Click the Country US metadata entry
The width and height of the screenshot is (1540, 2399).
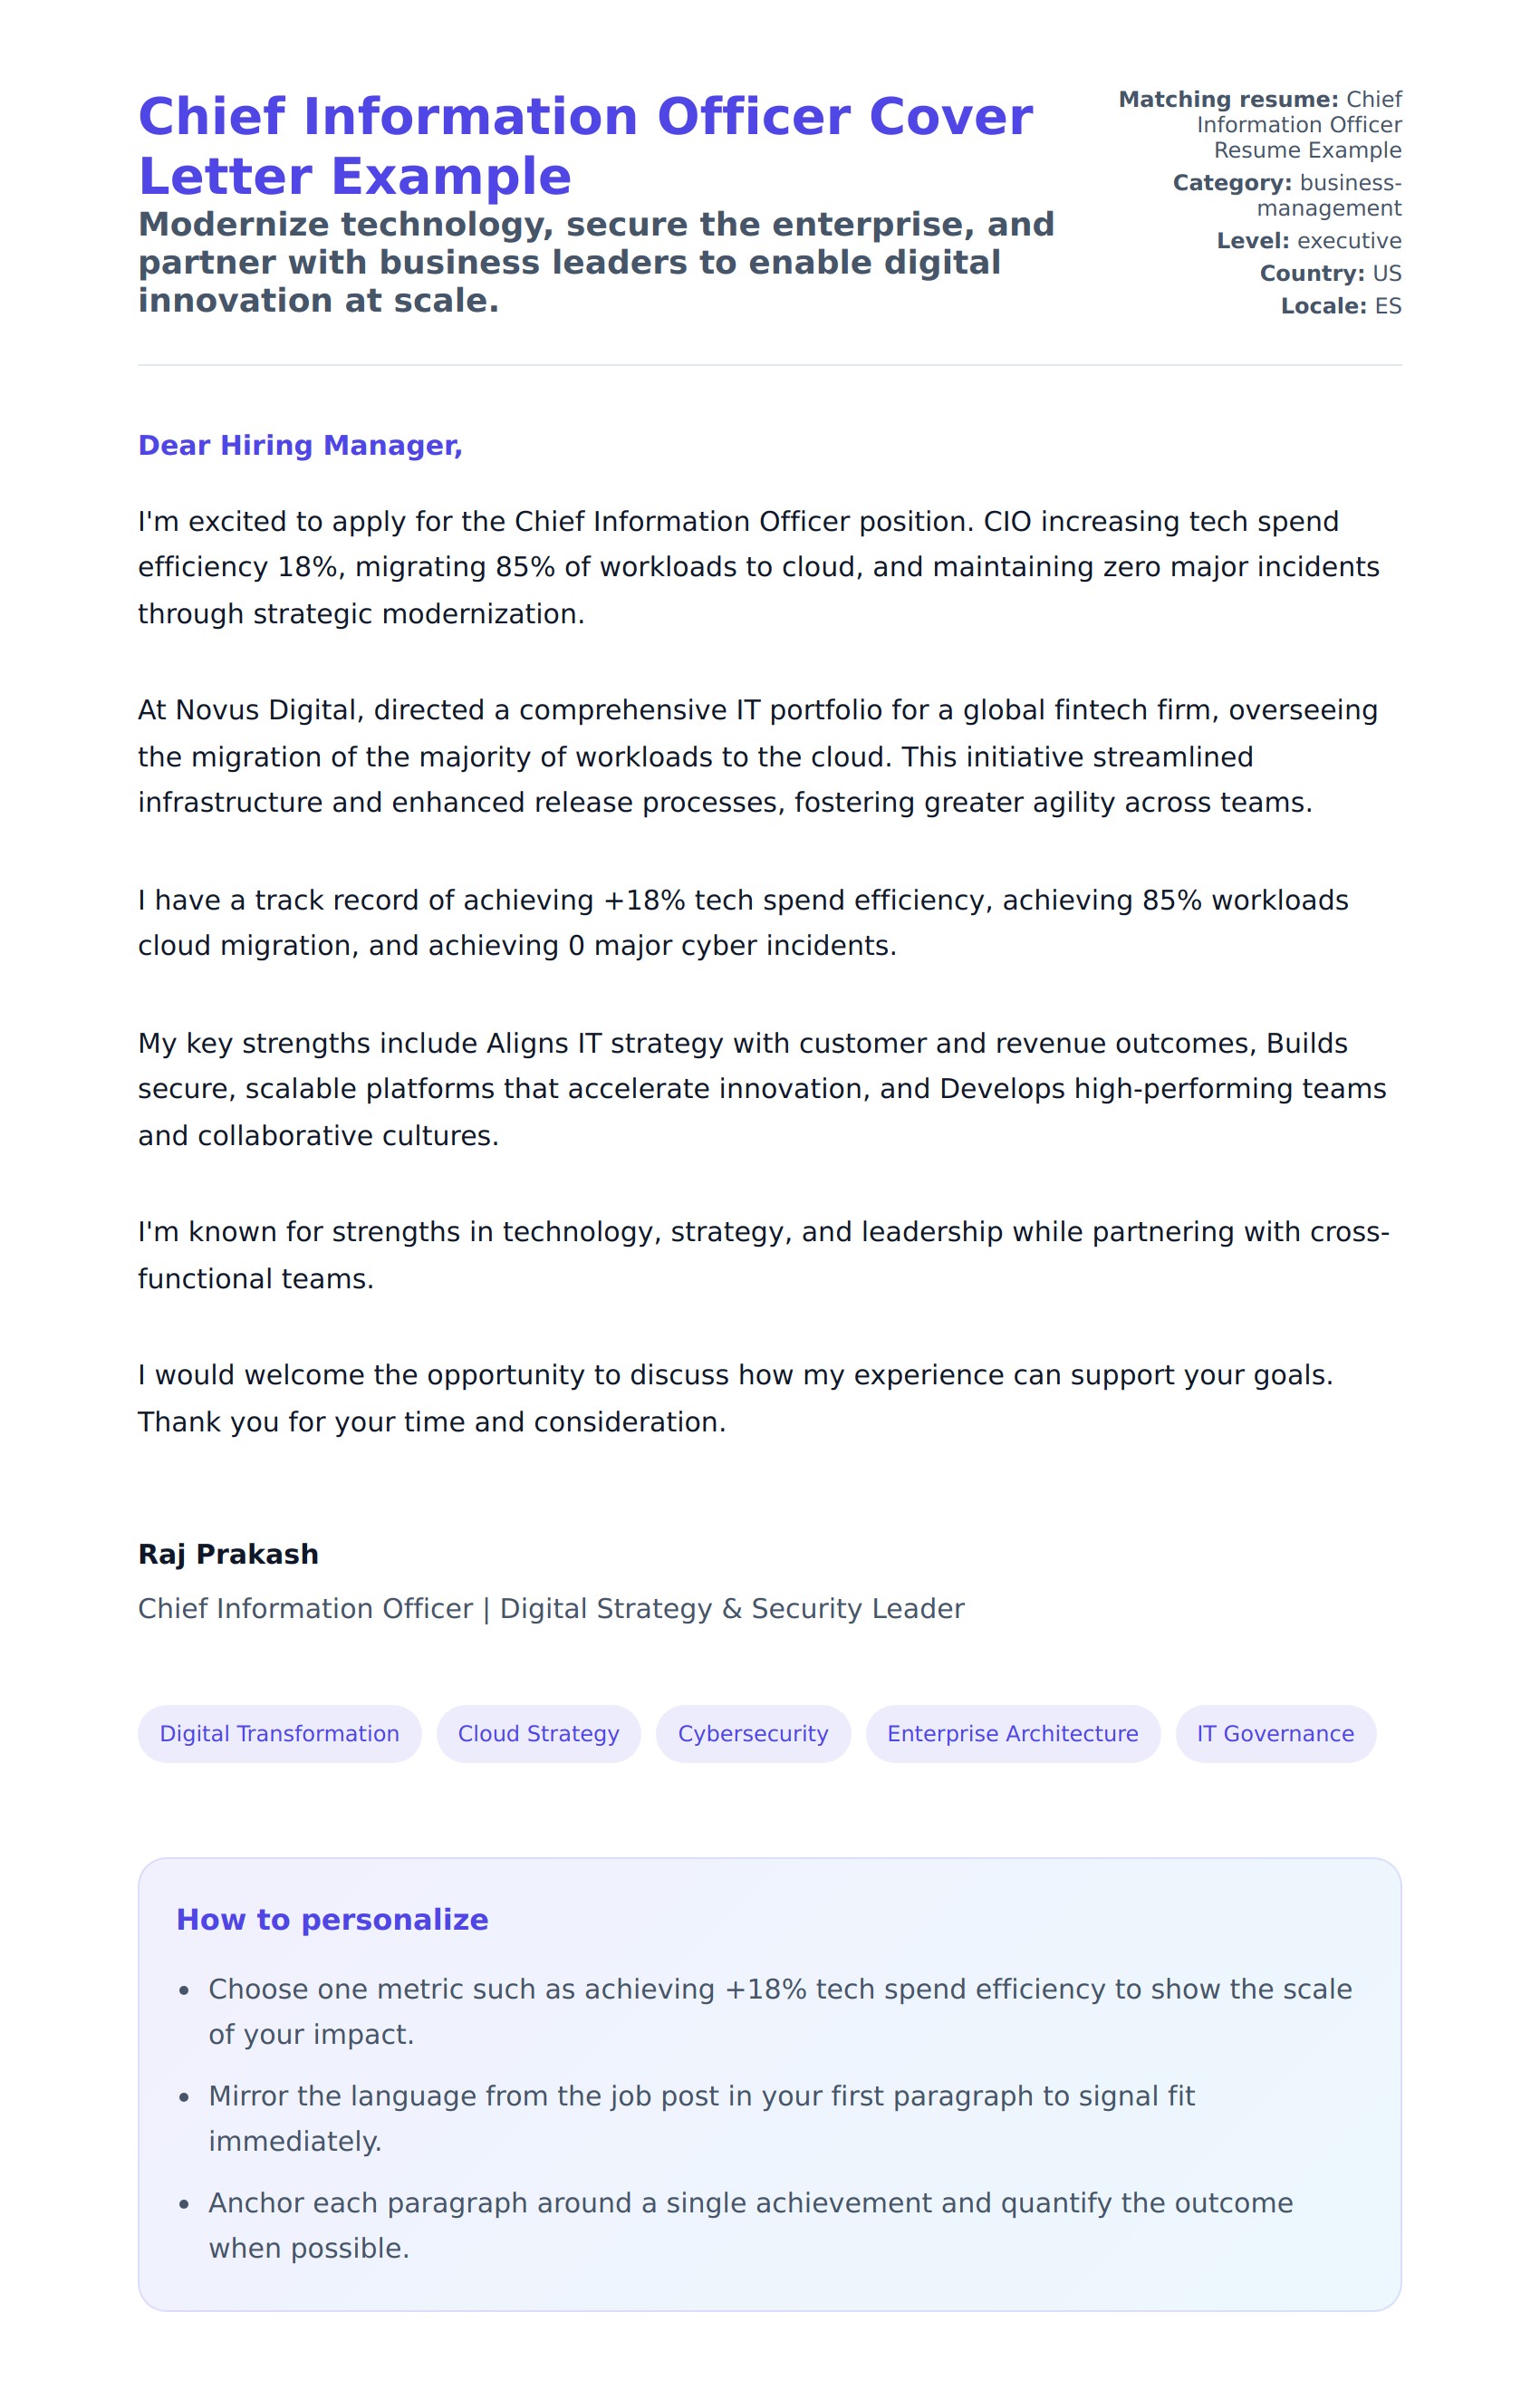(x=1330, y=273)
